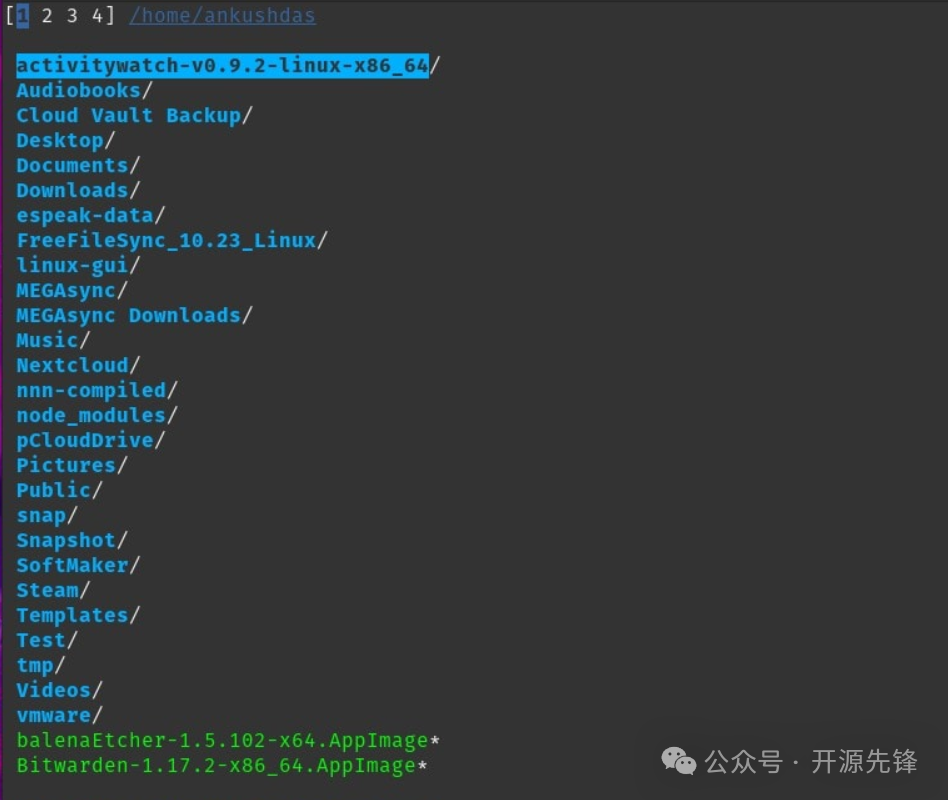Screen dimensions: 948x800
Task: Select the MEGAsync Downloads directory
Action: [x=134, y=316]
